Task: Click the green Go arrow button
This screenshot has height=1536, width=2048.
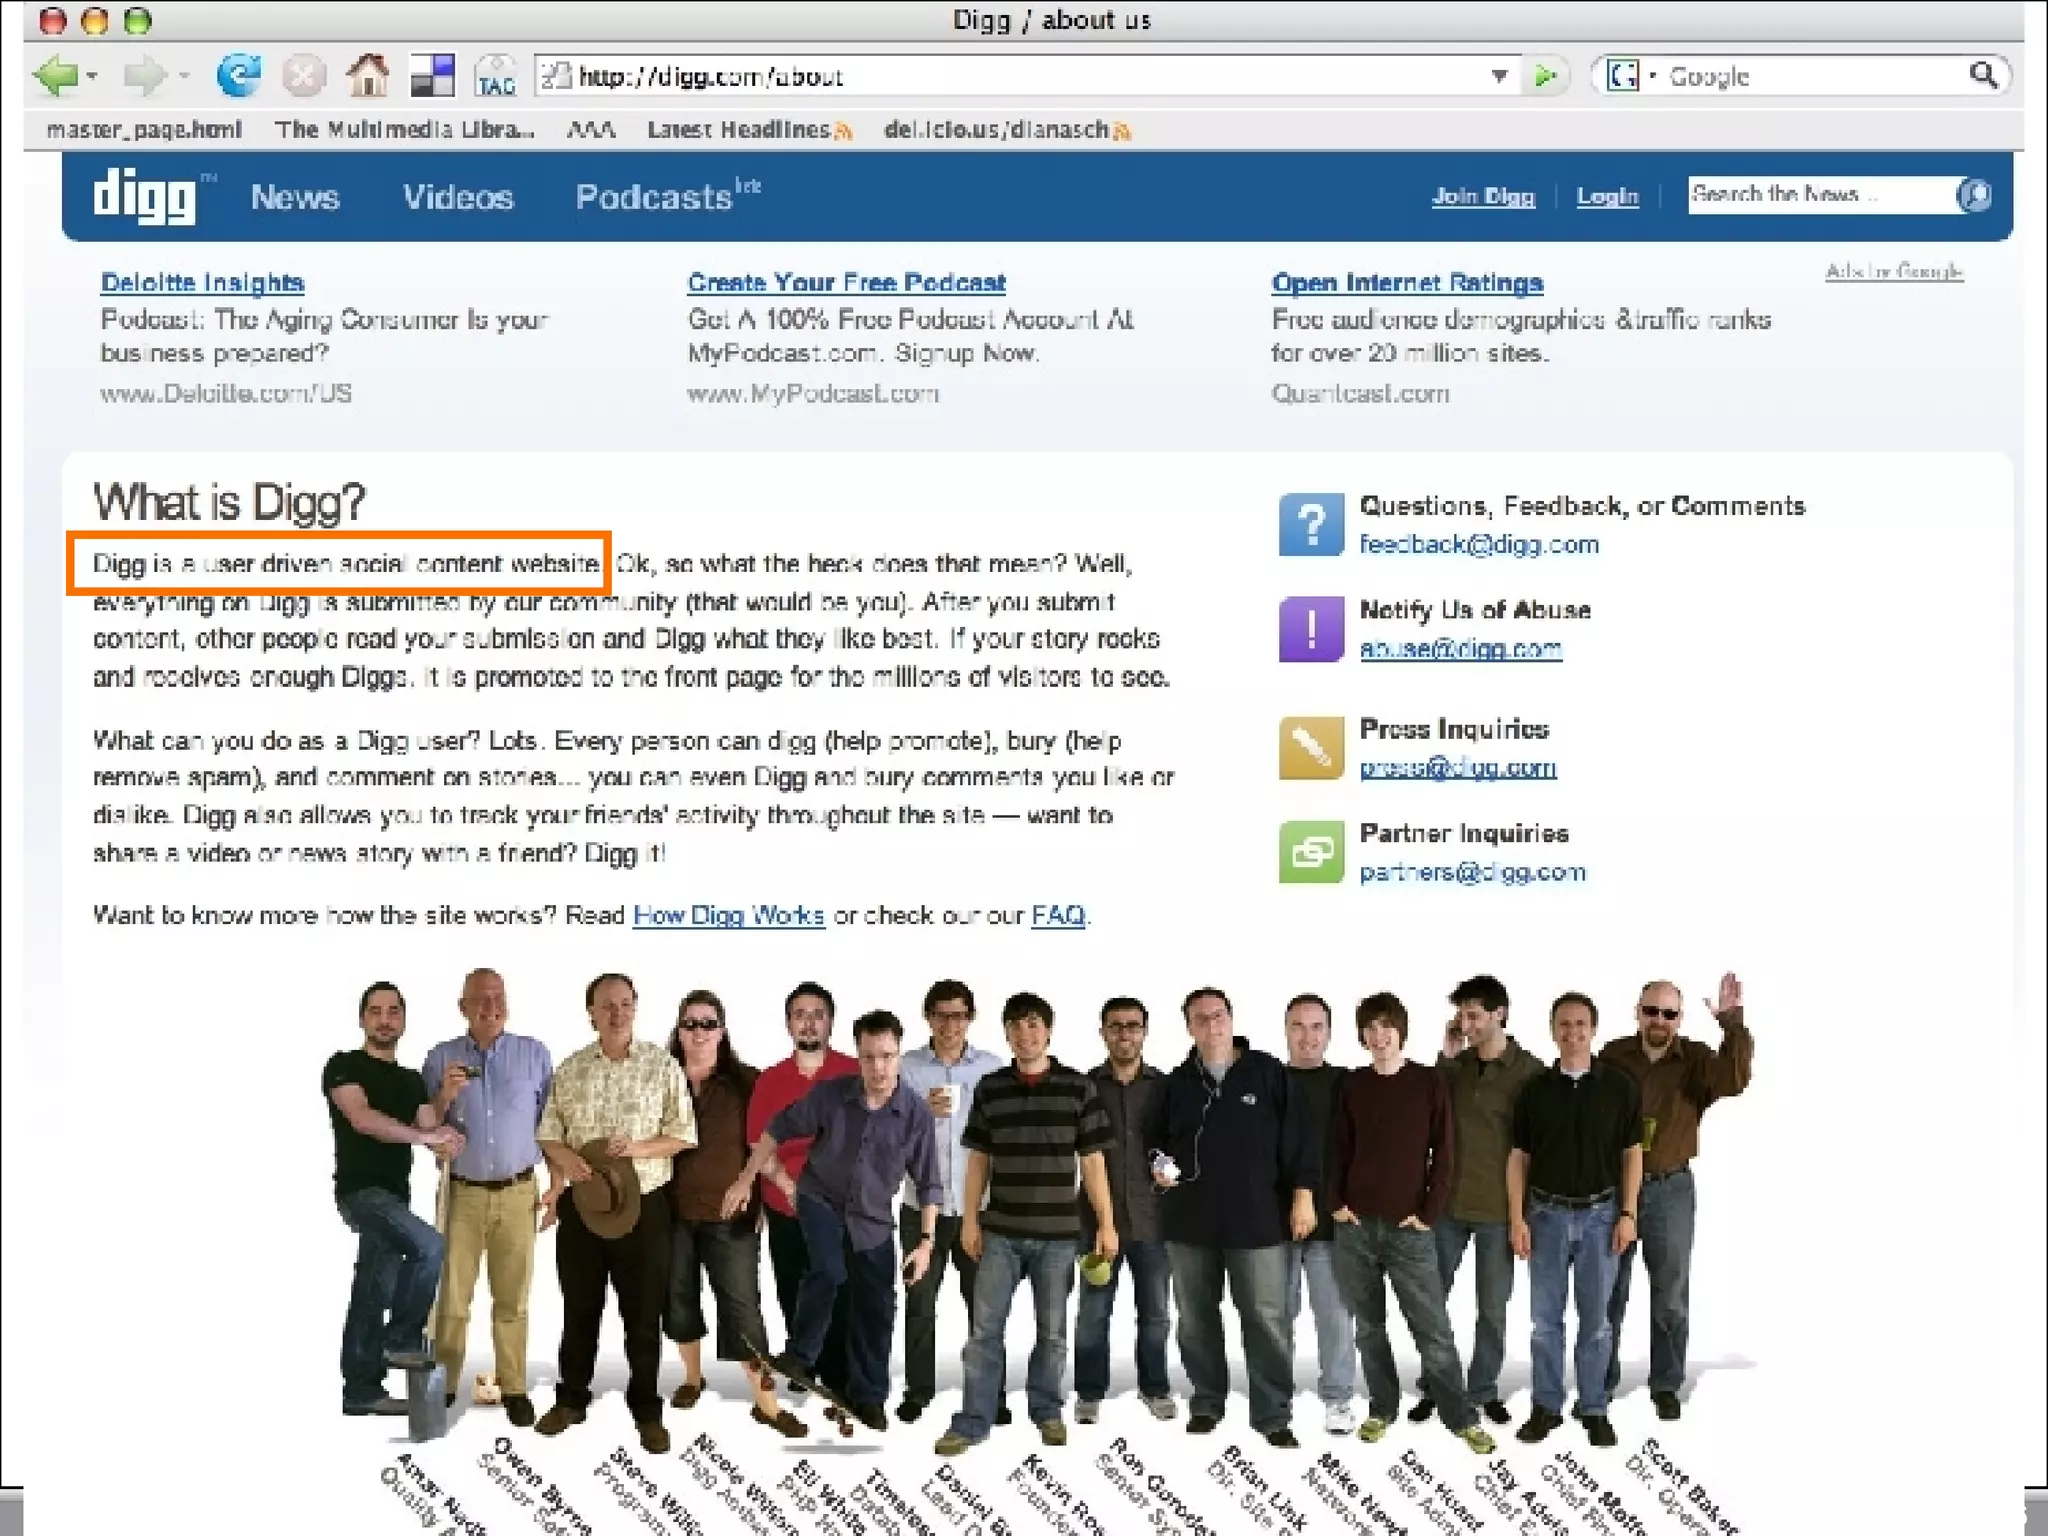Action: [1545, 76]
